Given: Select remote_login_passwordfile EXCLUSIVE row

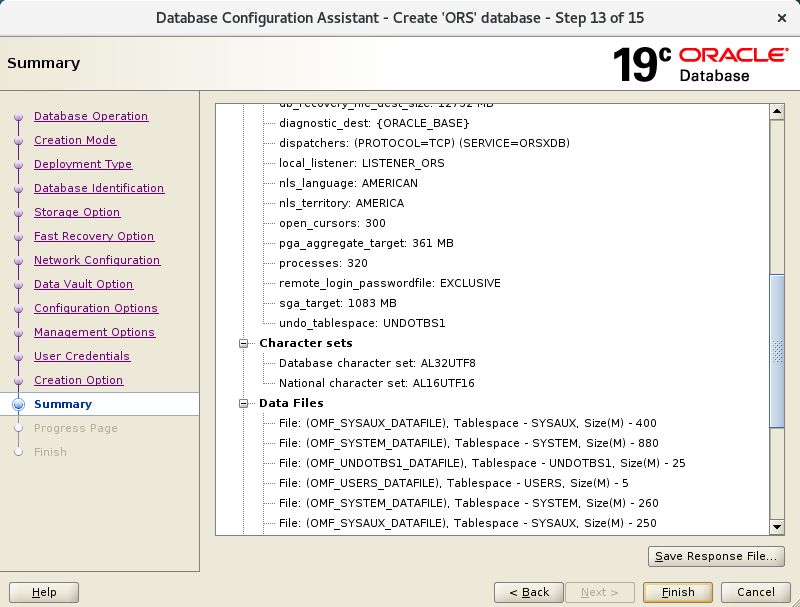Looking at the screenshot, I should coord(390,283).
